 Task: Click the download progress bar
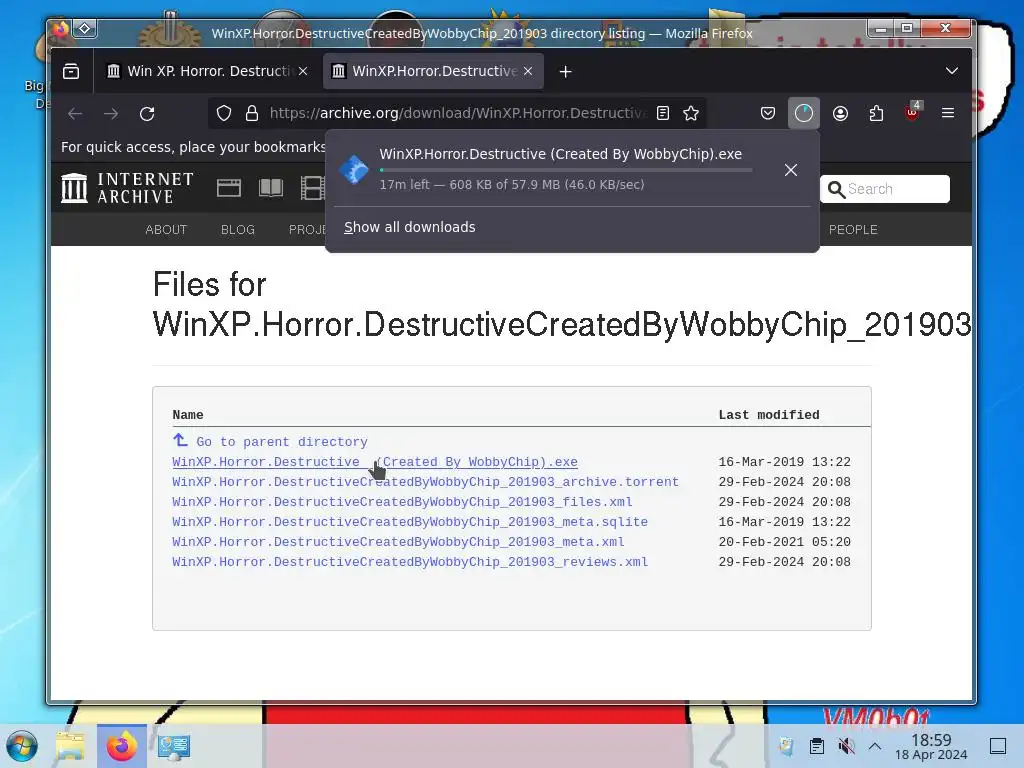566,170
